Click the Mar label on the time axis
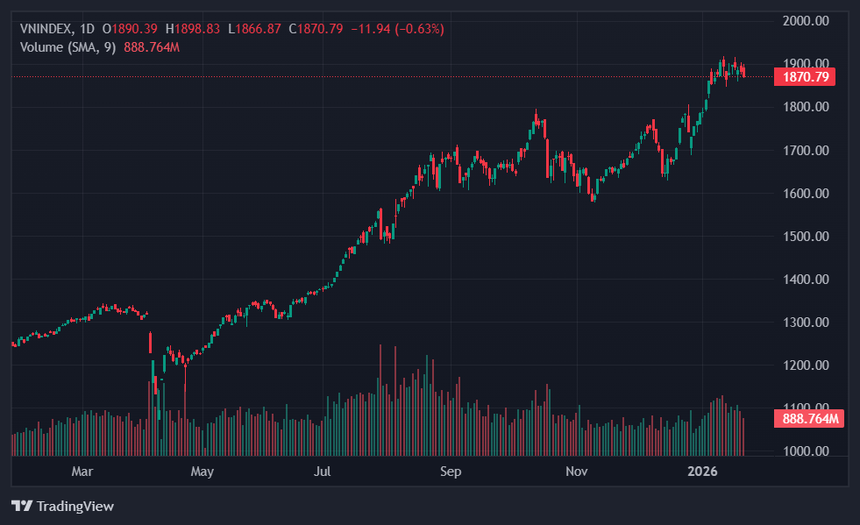The width and height of the screenshot is (860, 525). tap(82, 470)
